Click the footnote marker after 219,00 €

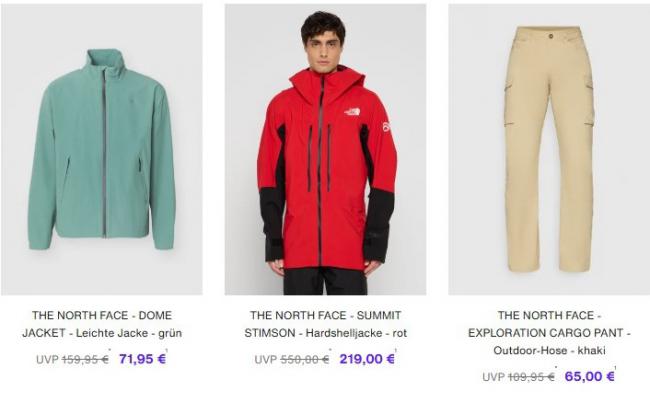click(396, 351)
